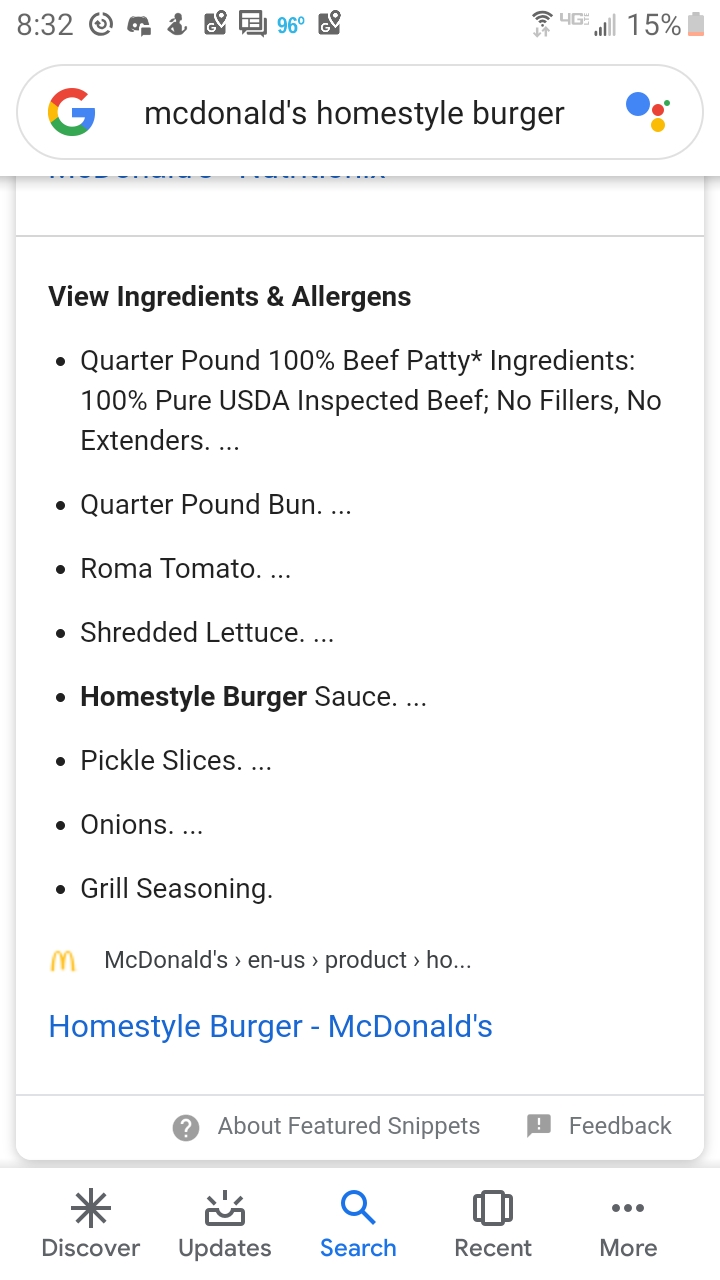Tap the Feedback flag icon

click(539, 1126)
